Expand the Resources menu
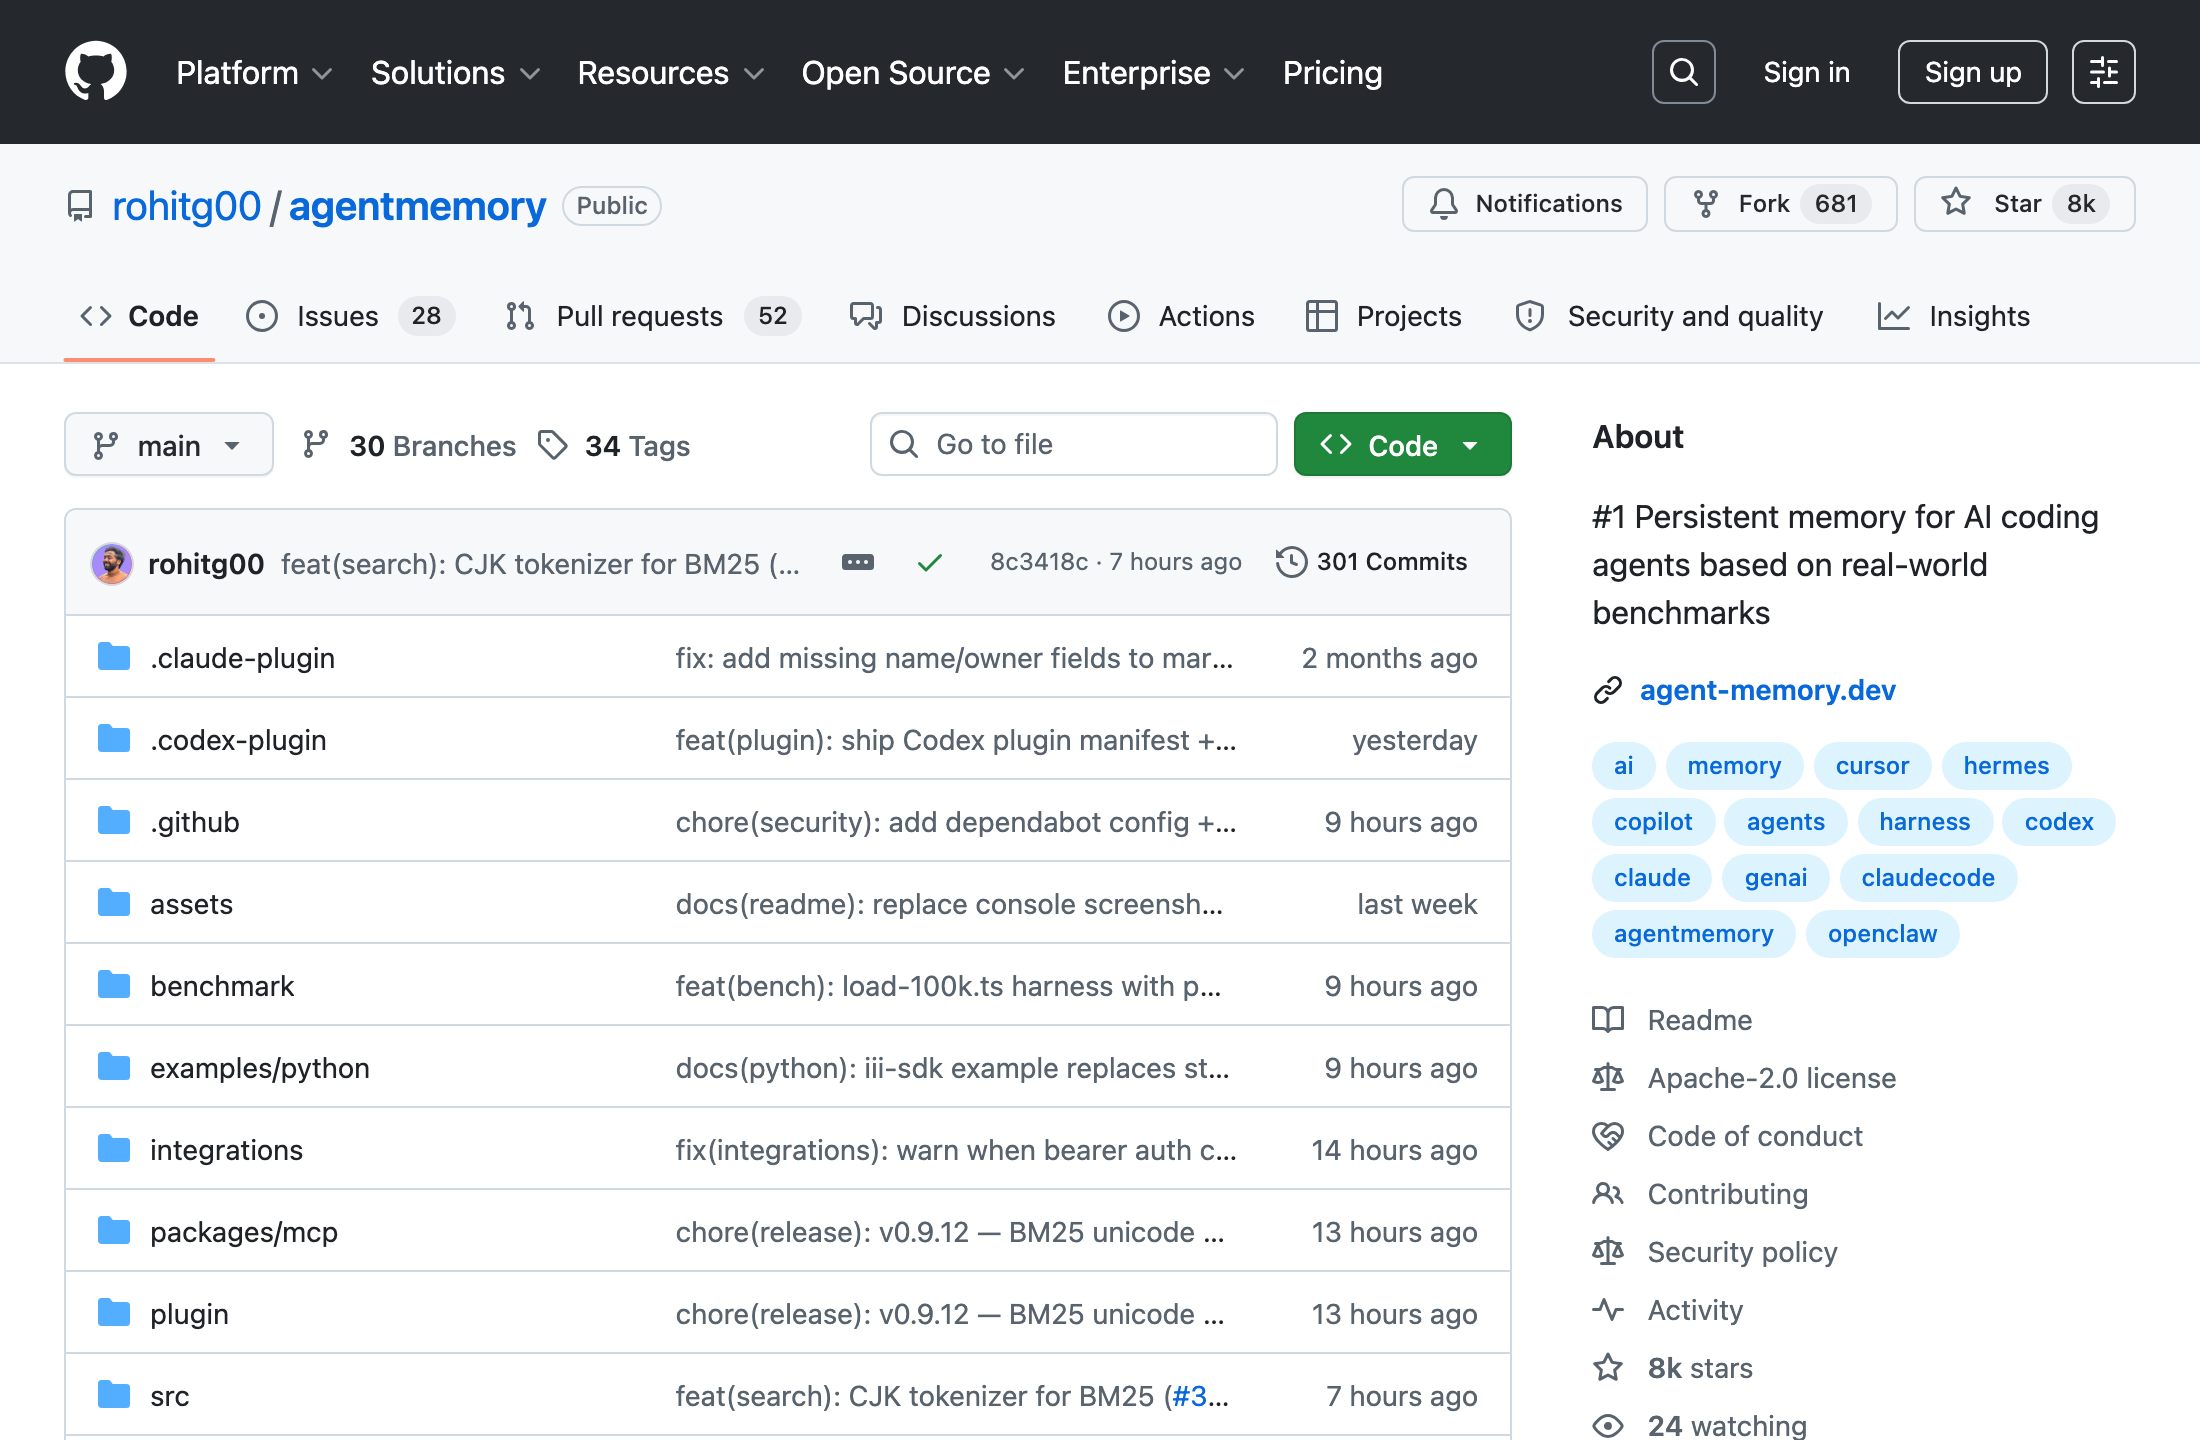 coord(670,73)
